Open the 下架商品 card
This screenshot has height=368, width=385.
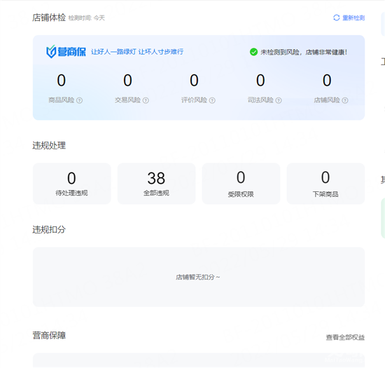[326, 184]
